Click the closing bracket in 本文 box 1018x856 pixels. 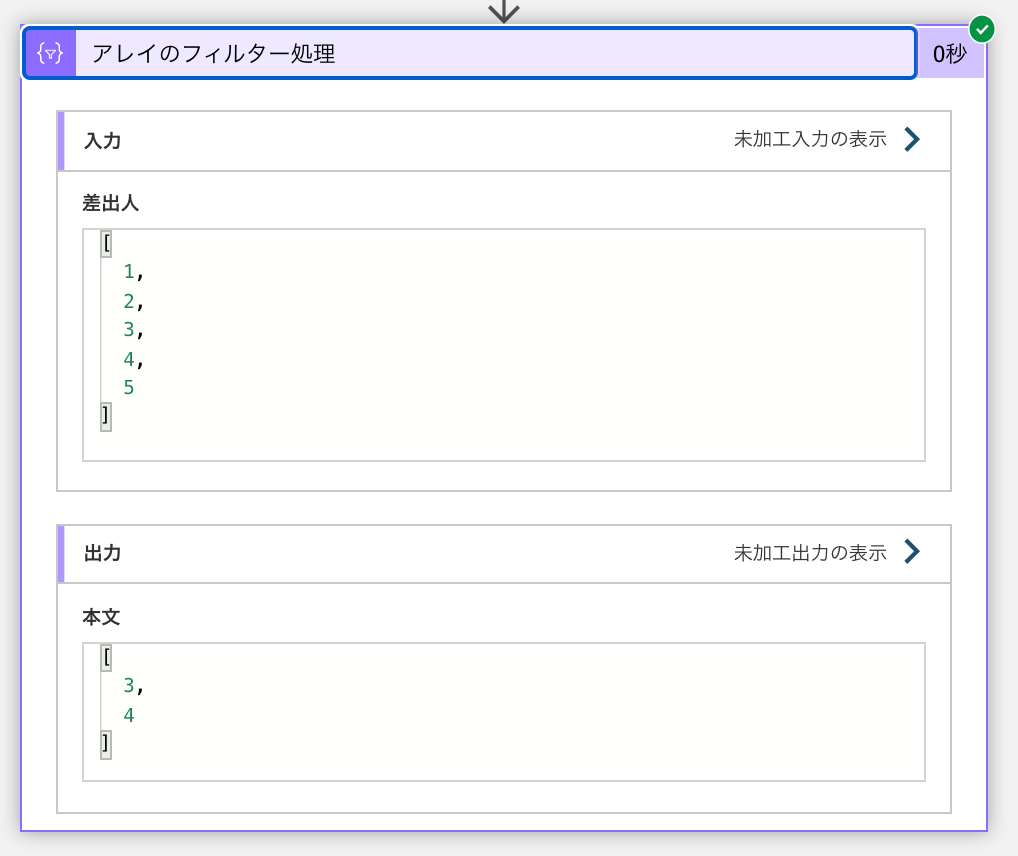[x=106, y=744]
